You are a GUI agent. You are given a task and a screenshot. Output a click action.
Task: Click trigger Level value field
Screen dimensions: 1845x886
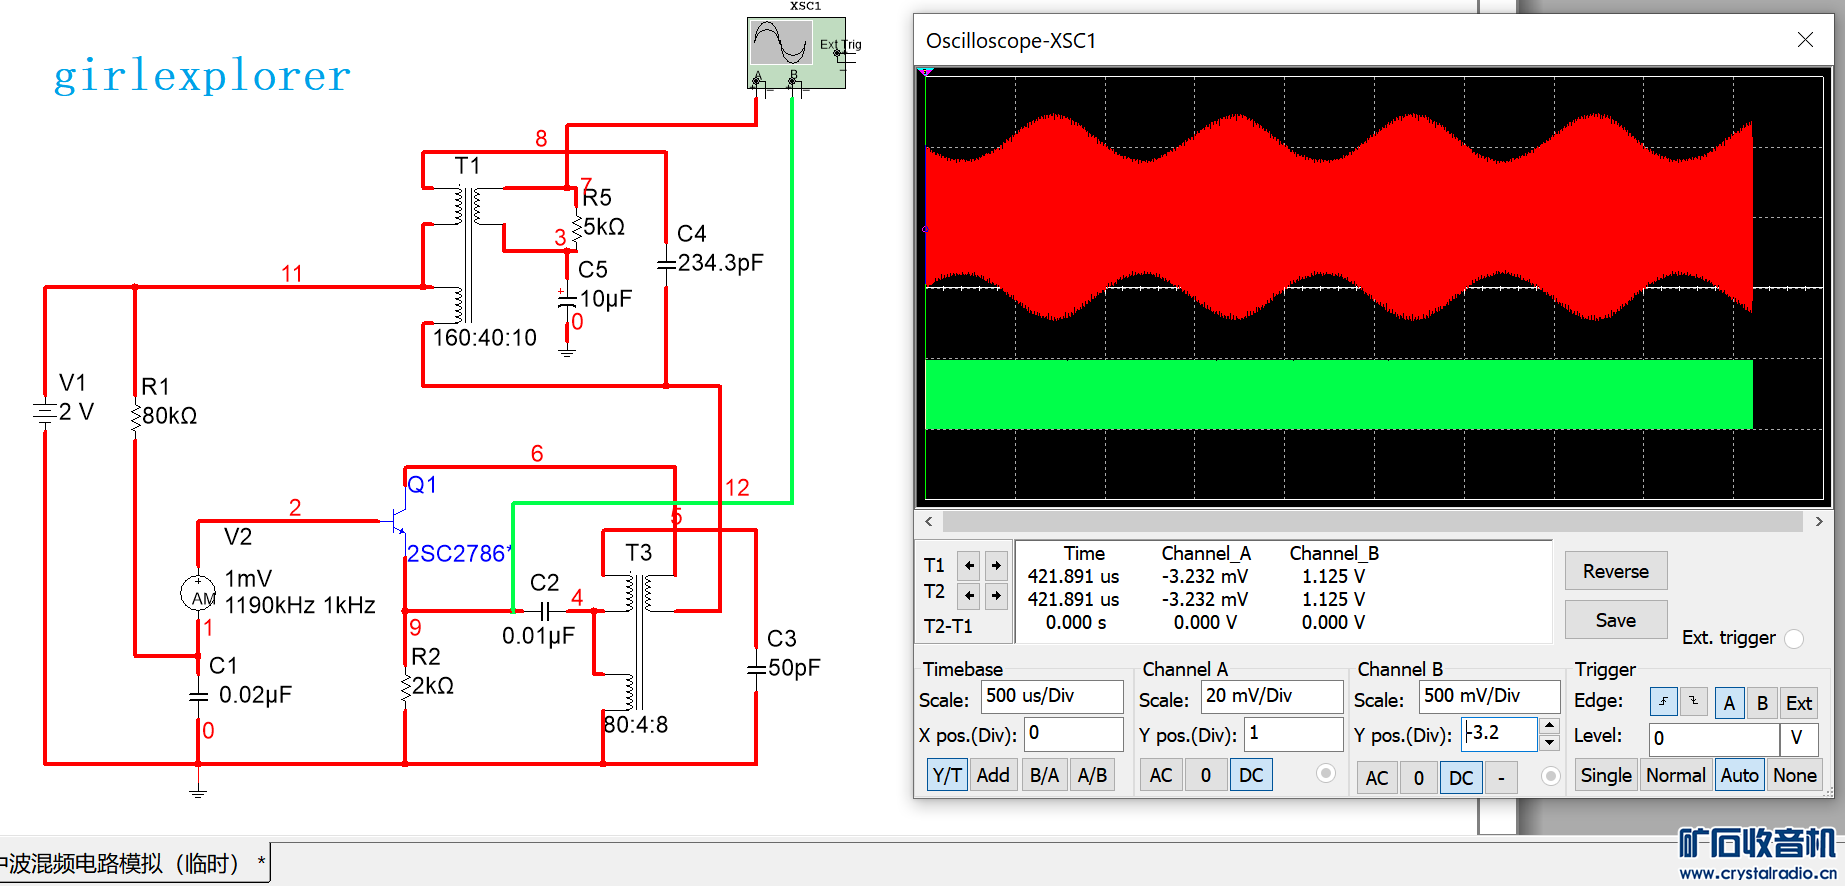point(1714,738)
